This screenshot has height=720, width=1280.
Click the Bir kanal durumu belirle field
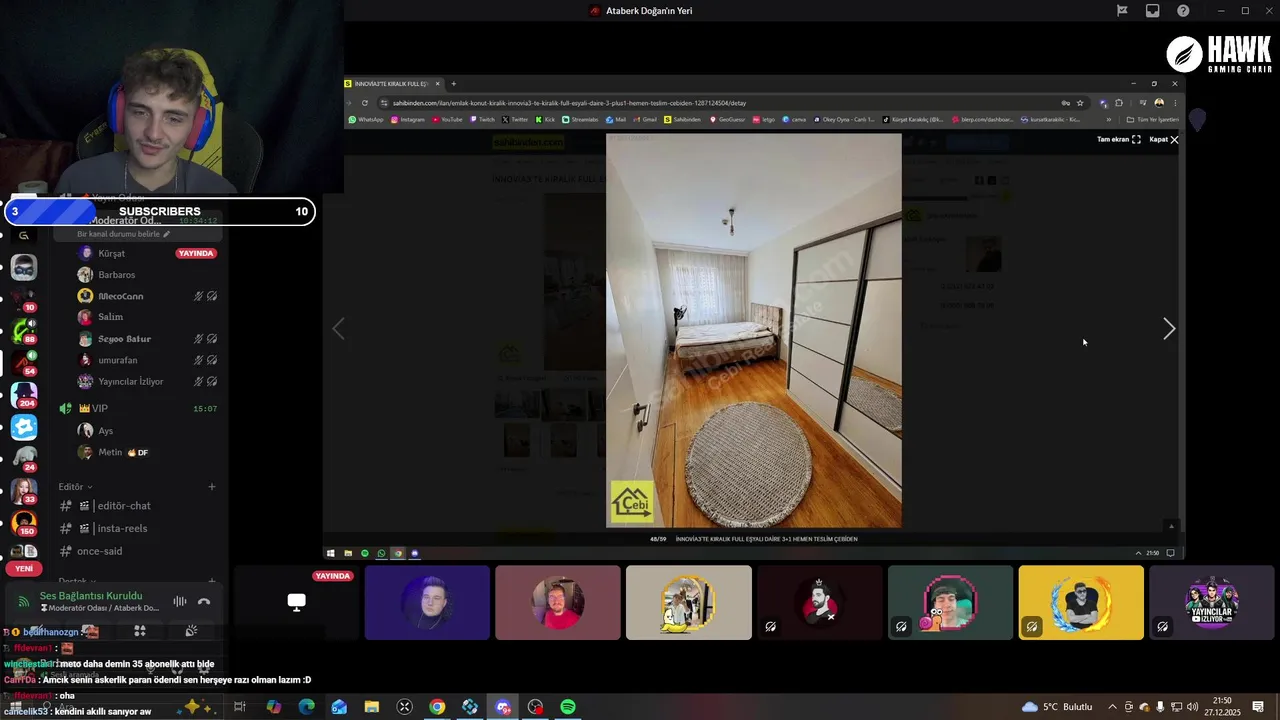click(124, 234)
